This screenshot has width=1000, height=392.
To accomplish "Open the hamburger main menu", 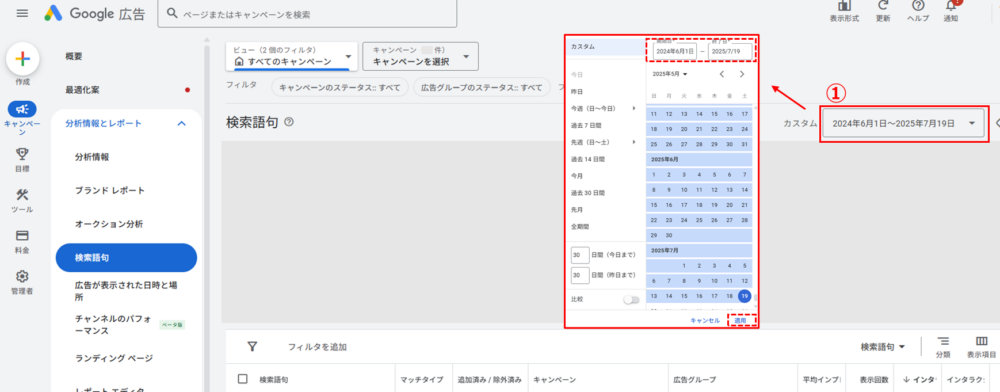I will (x=22, y=13).
